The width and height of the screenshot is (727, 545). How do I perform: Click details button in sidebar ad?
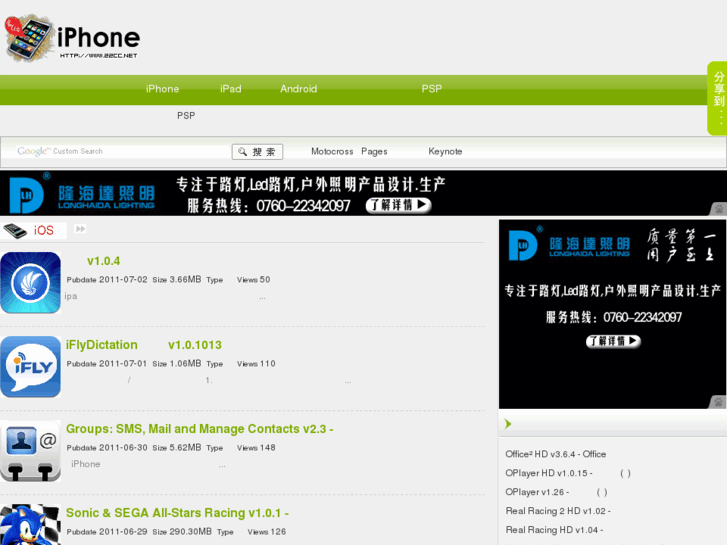pos(613,341)
